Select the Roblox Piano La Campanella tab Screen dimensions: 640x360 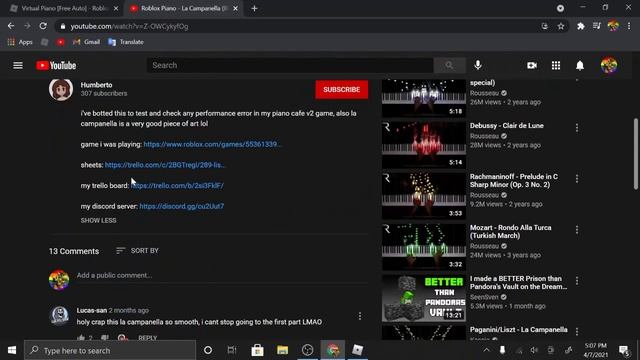182,8
